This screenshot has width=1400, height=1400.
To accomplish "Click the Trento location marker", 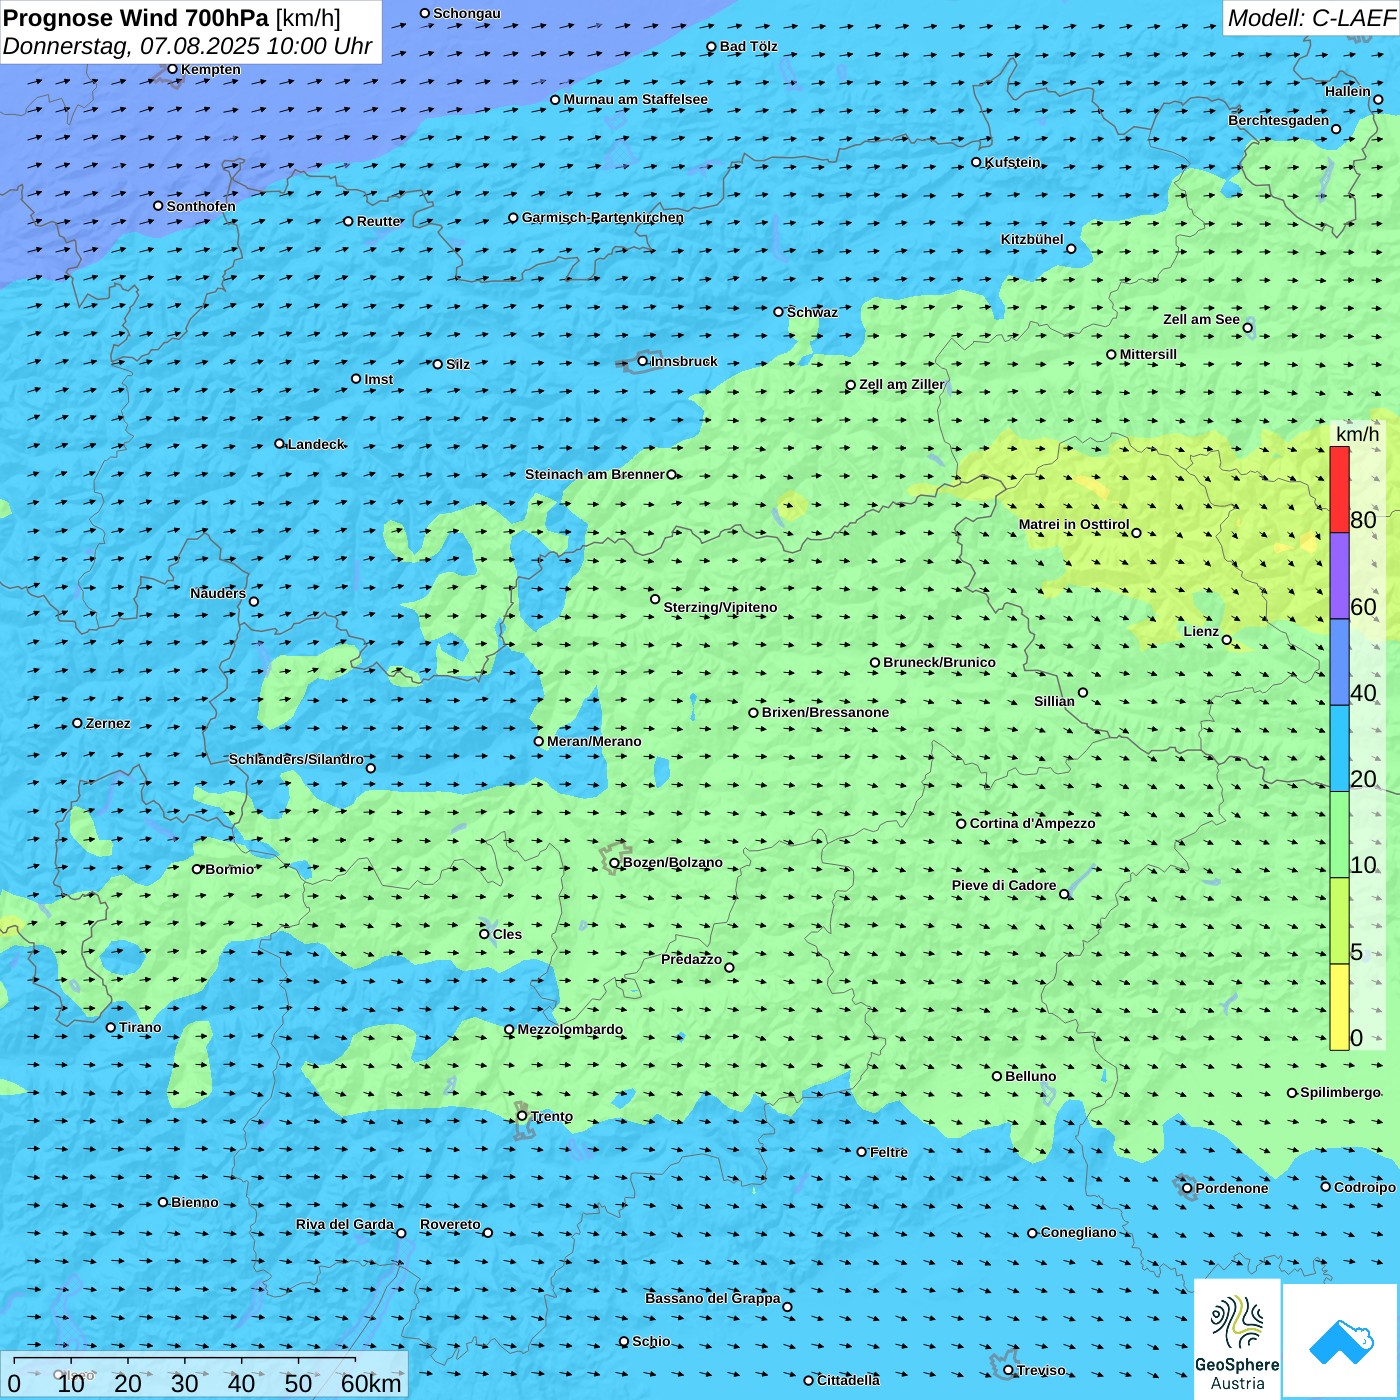I will tap(522, 1116).
